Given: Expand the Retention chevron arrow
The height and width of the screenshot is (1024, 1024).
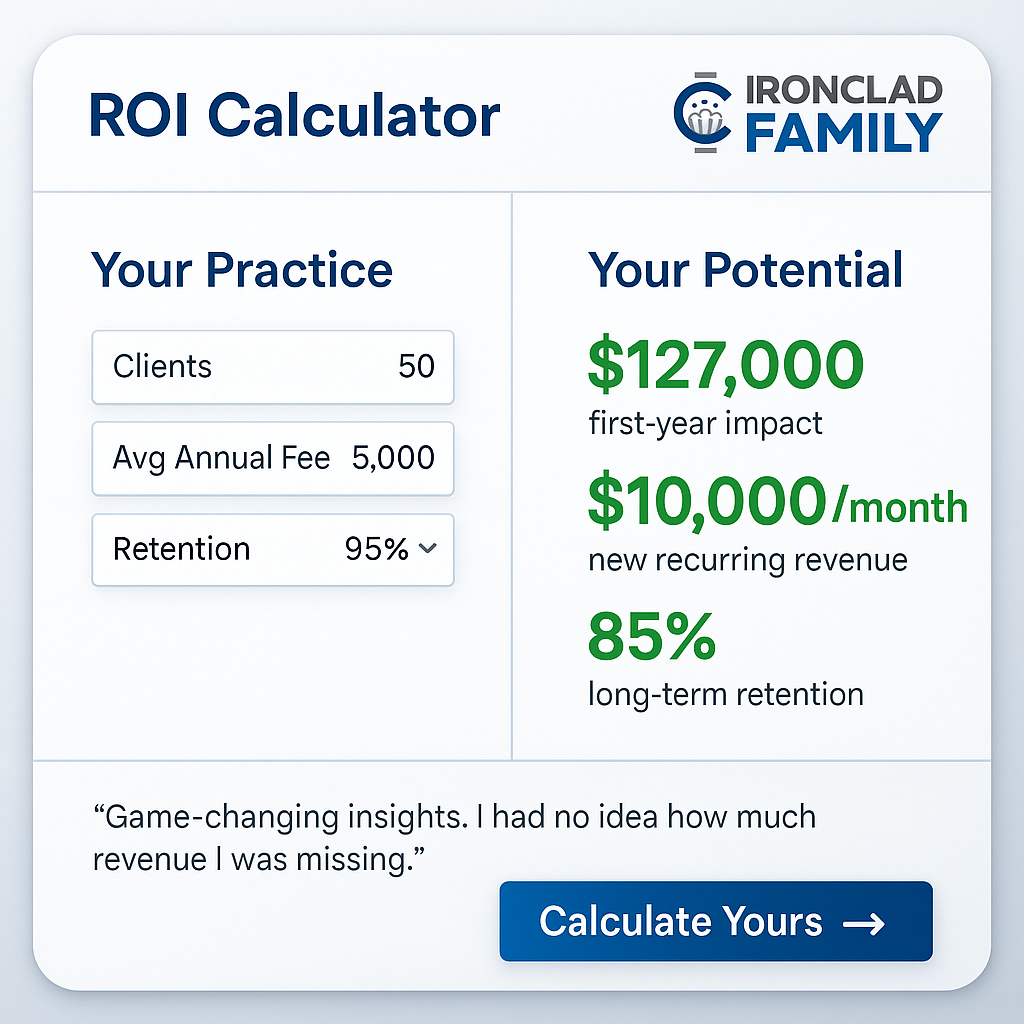Looking at the screenshot, I should [428, 549].
